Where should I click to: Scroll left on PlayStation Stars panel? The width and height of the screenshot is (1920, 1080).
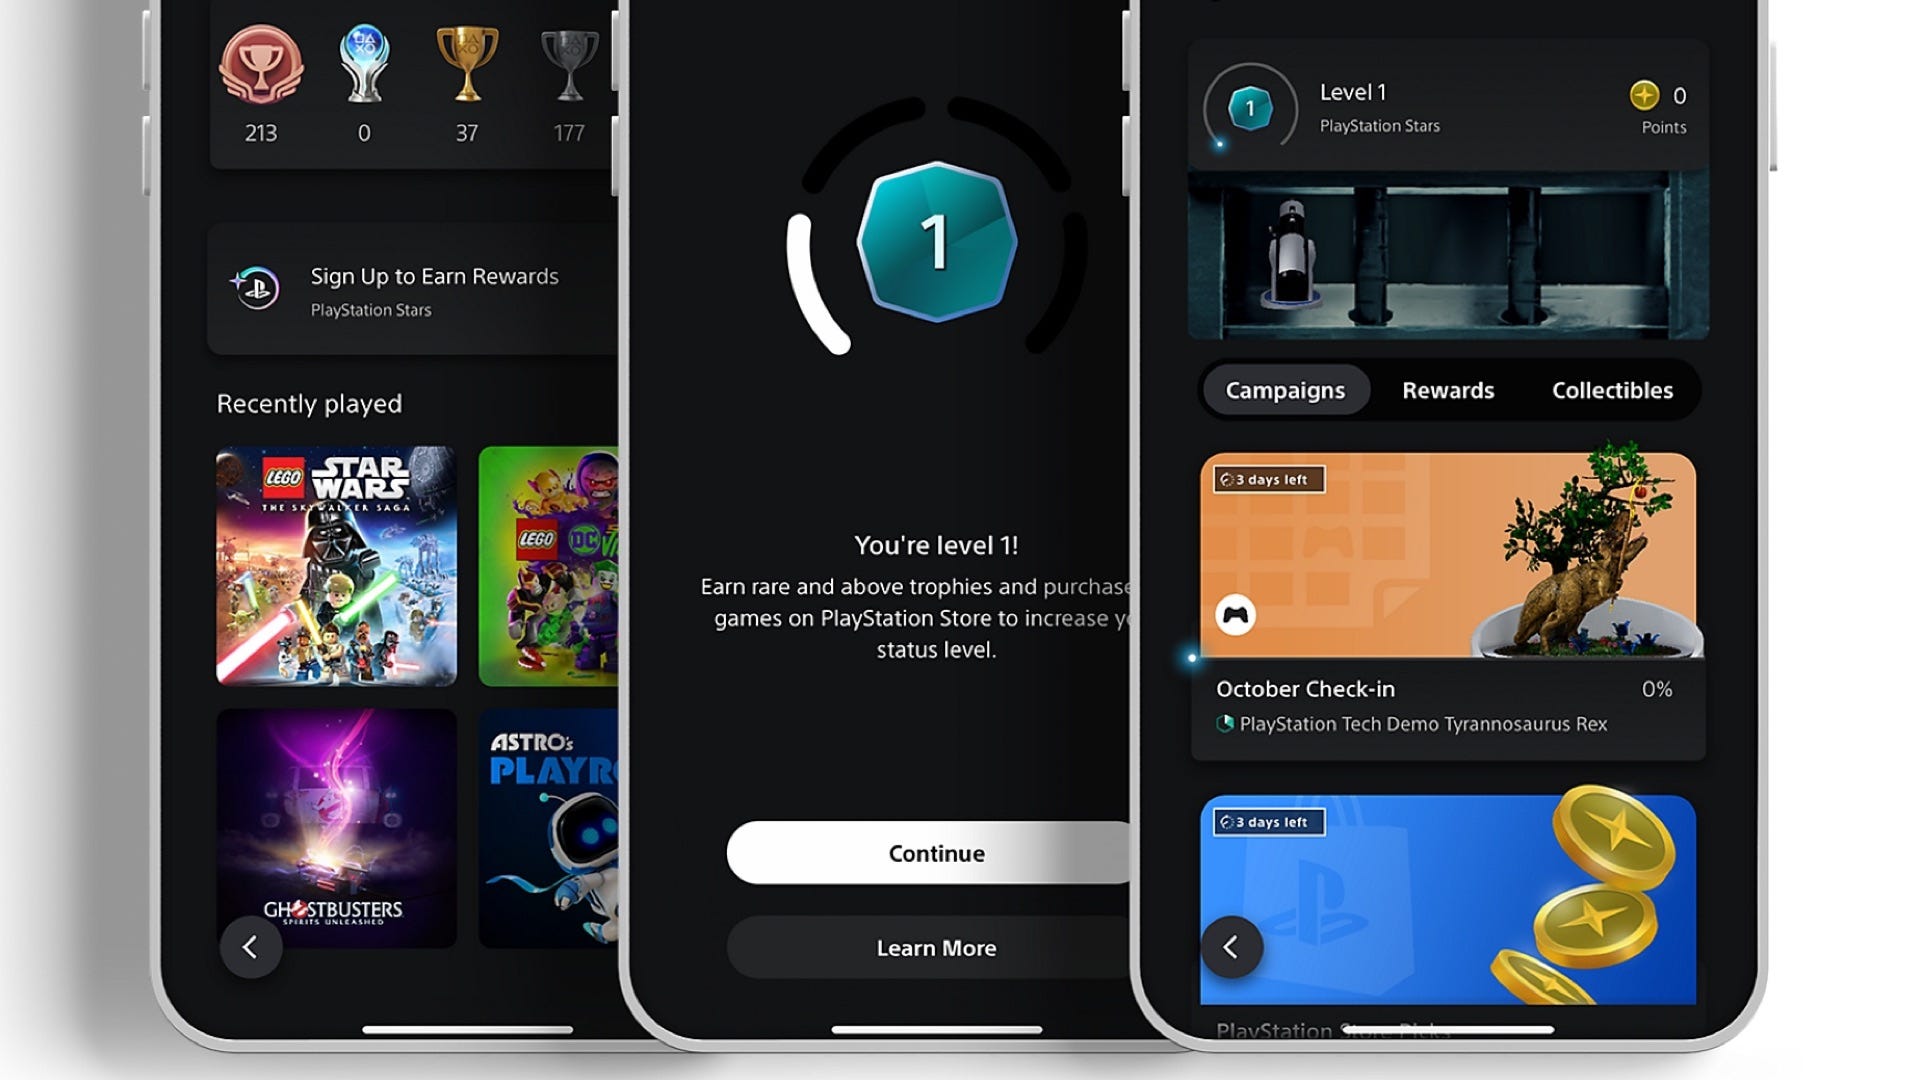[1232, 948]
